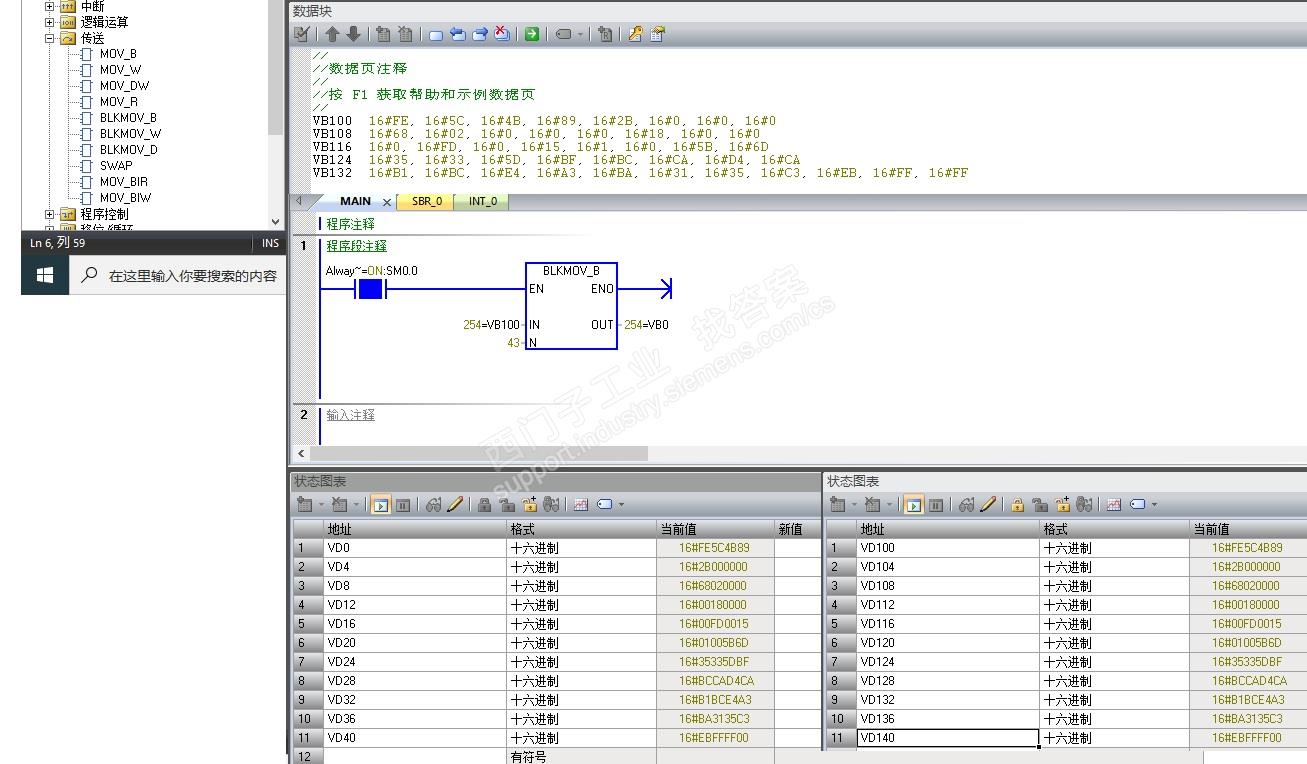Click the Windows taskbar search box
Screen dimensions: 1307x764
[x=177, y=275]
